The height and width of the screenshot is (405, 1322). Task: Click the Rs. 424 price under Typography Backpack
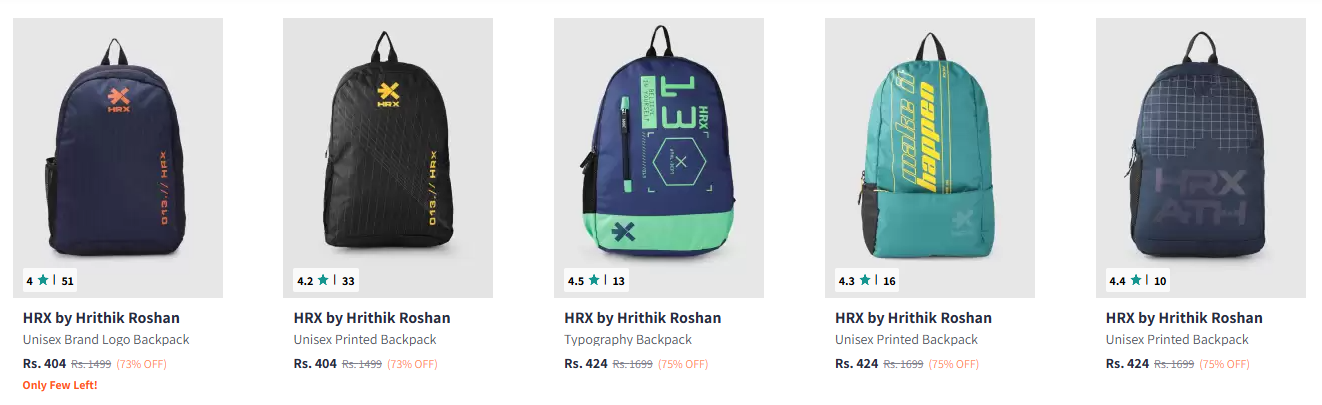pyautogui.click(x=586, y=363)
